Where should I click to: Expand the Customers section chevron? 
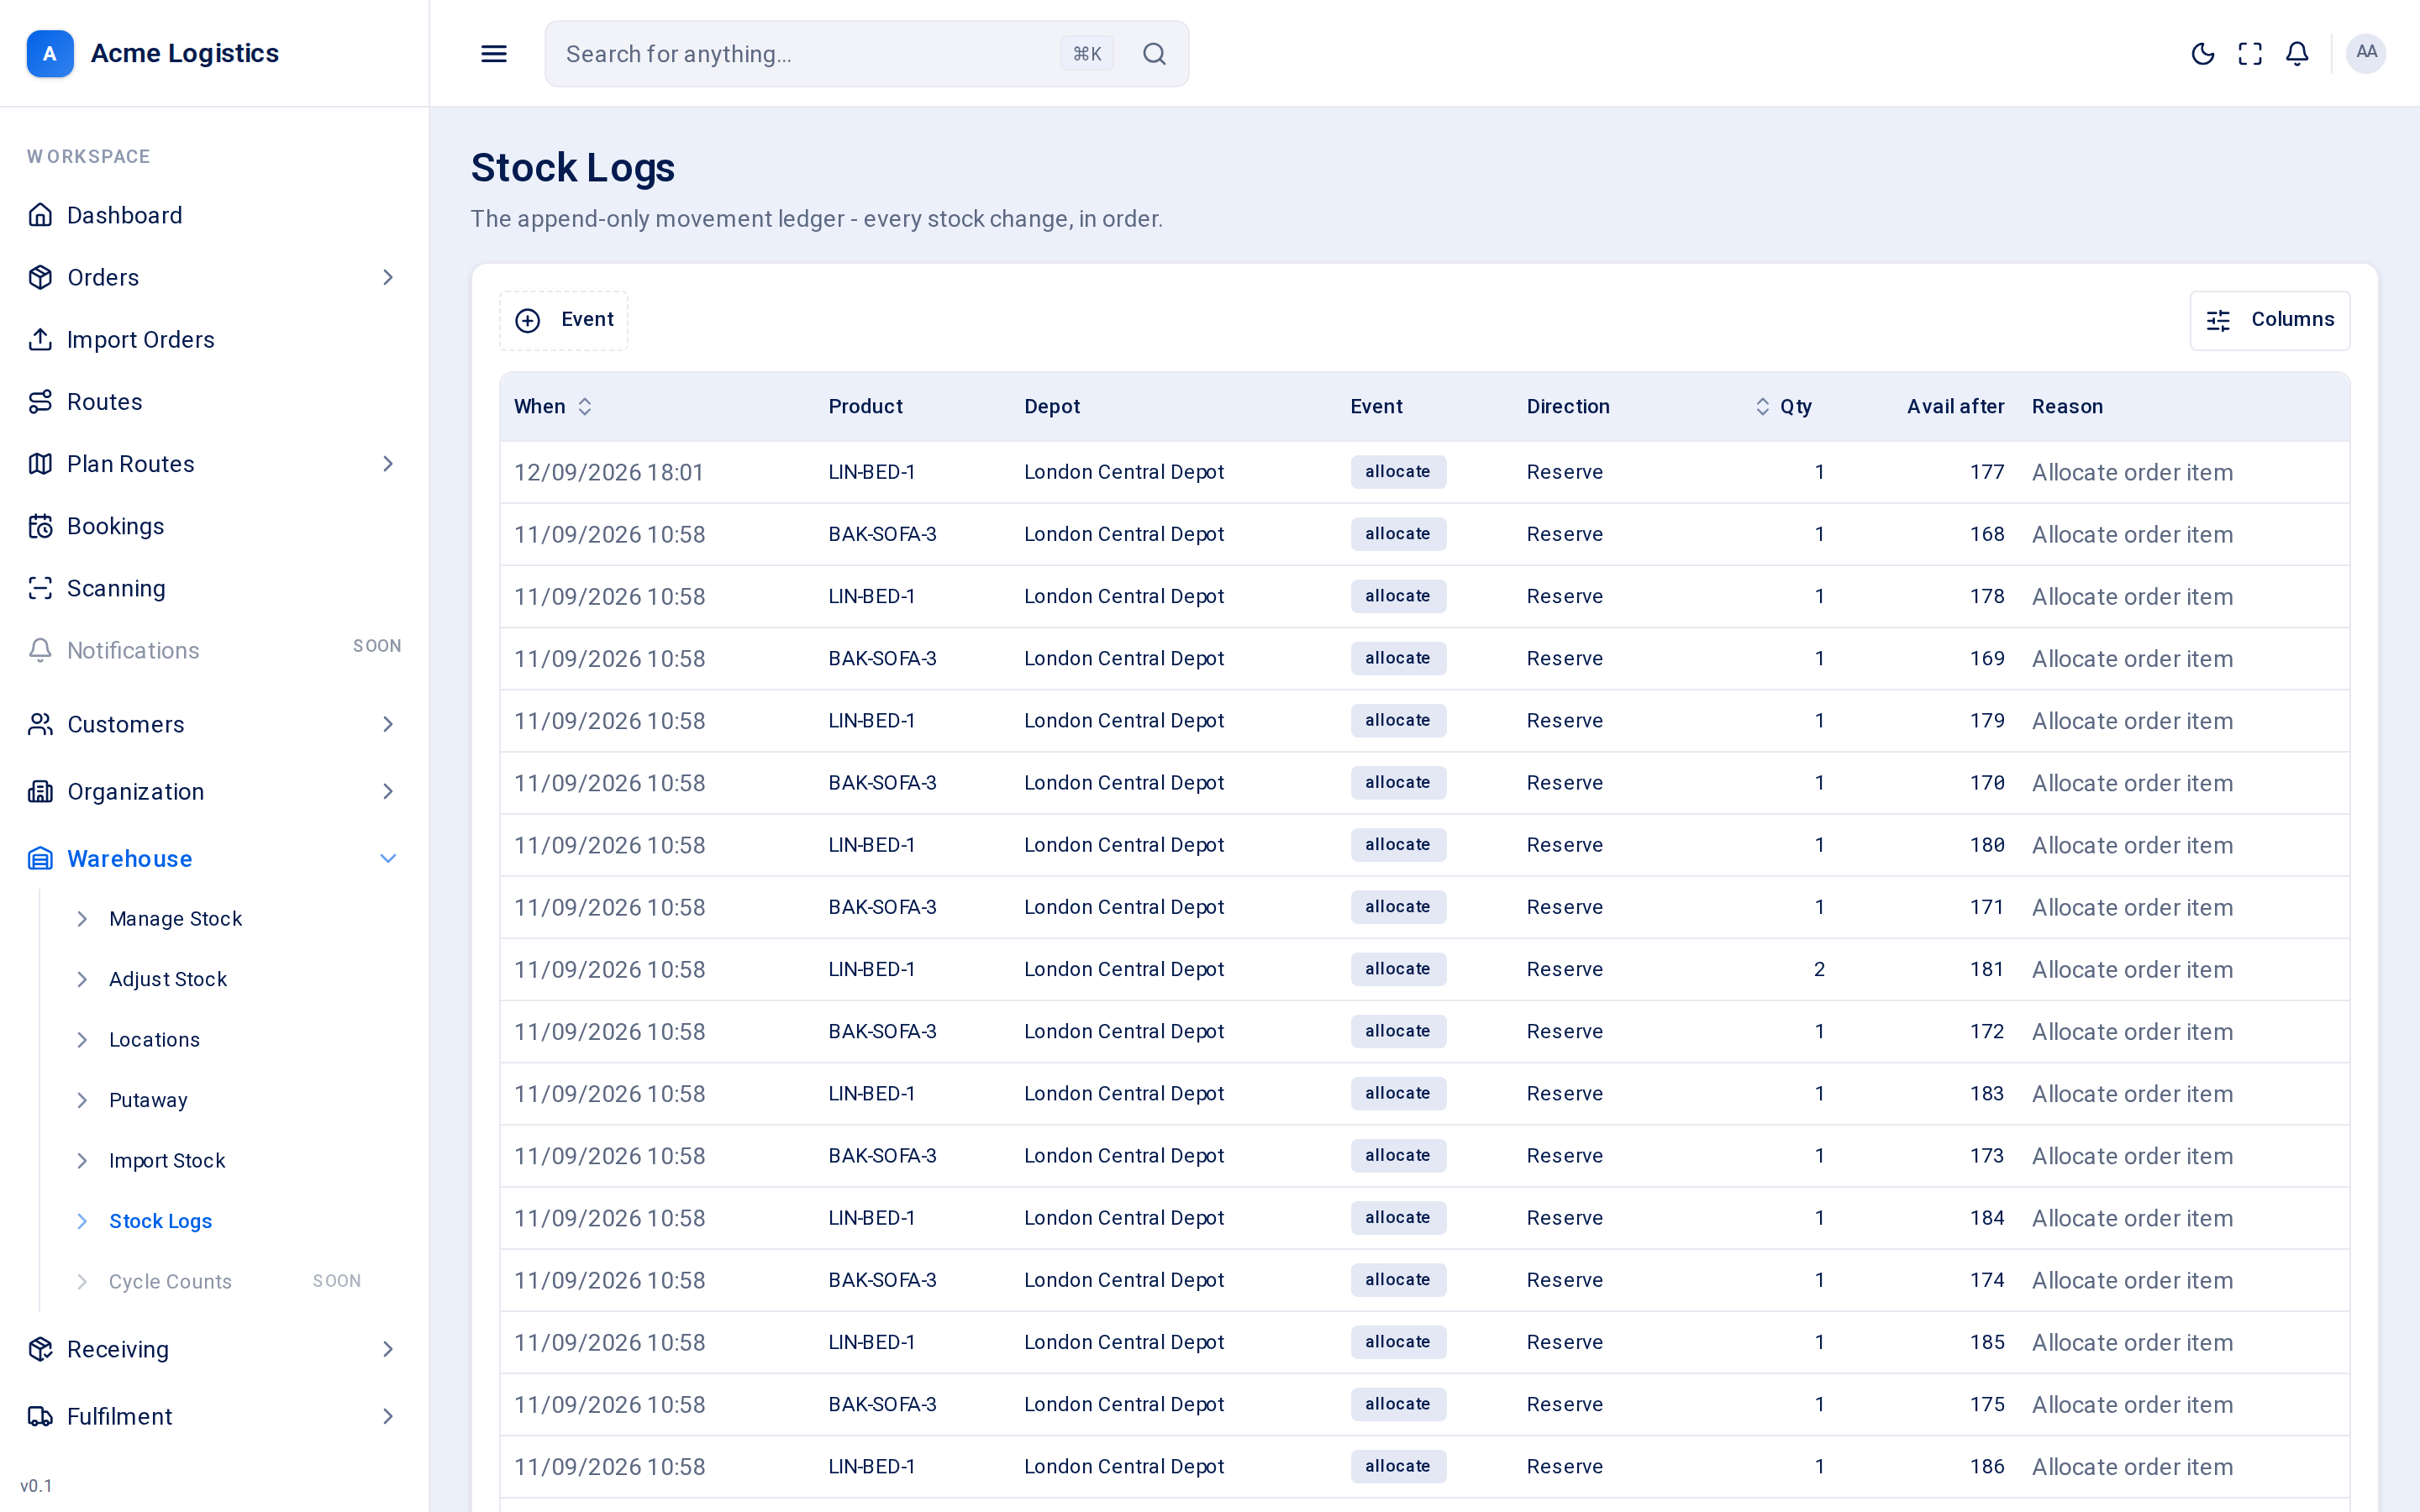(388, 724)
